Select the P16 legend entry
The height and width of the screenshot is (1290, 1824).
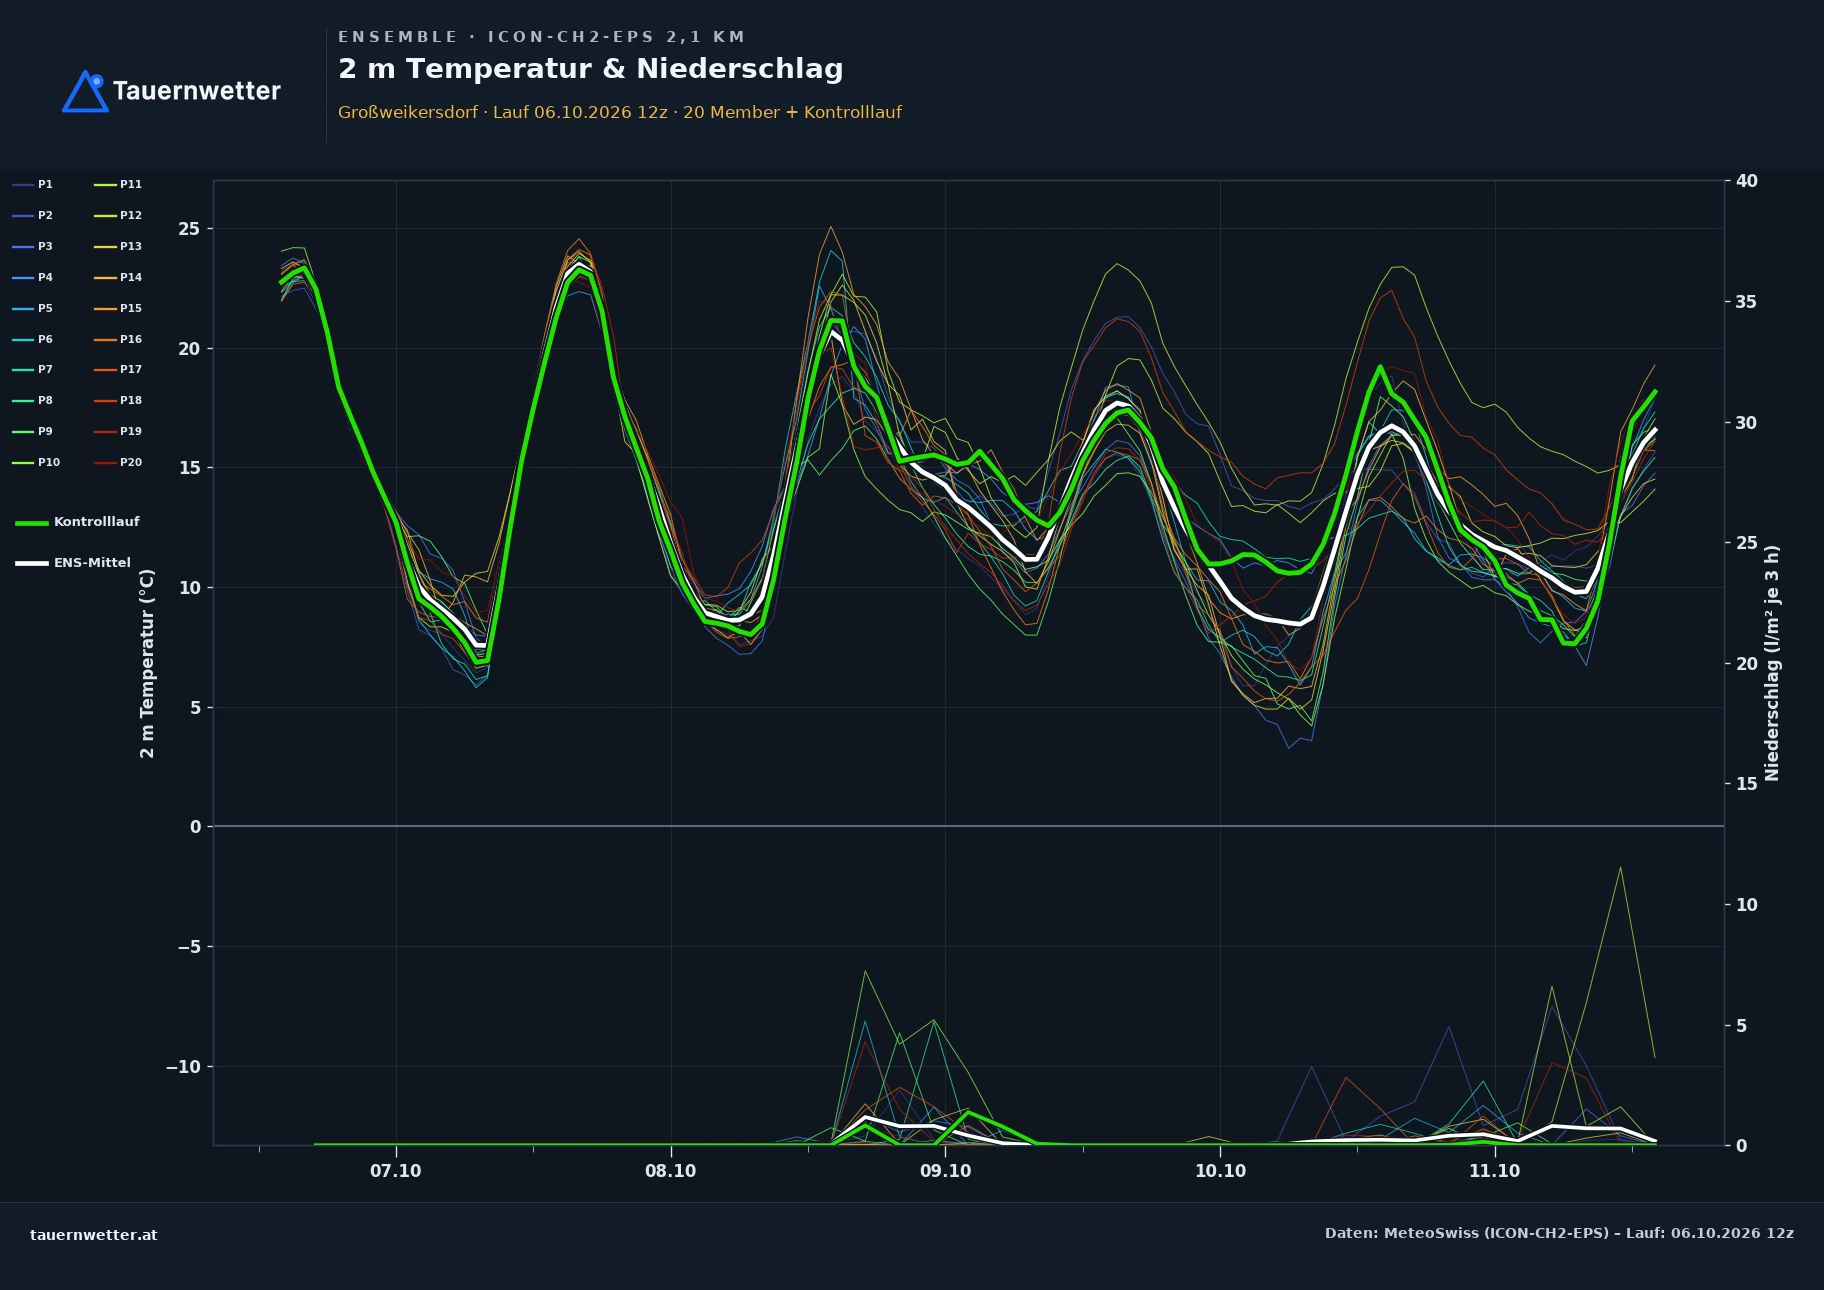coord(118,339)
